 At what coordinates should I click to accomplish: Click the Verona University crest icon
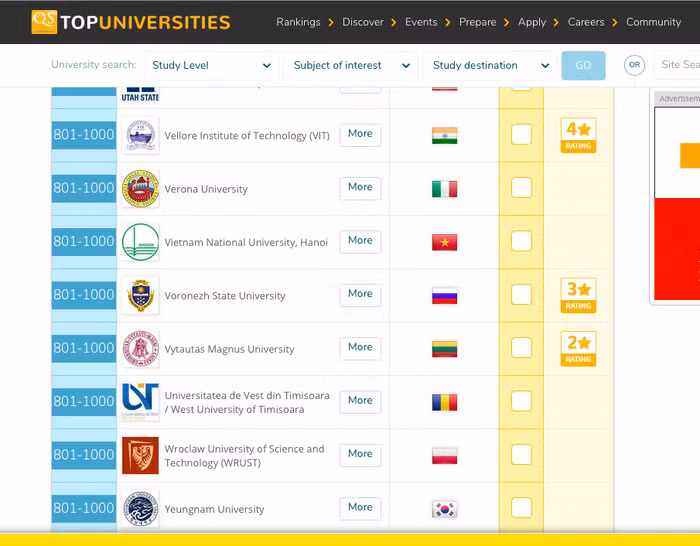[x=140, y=188]
